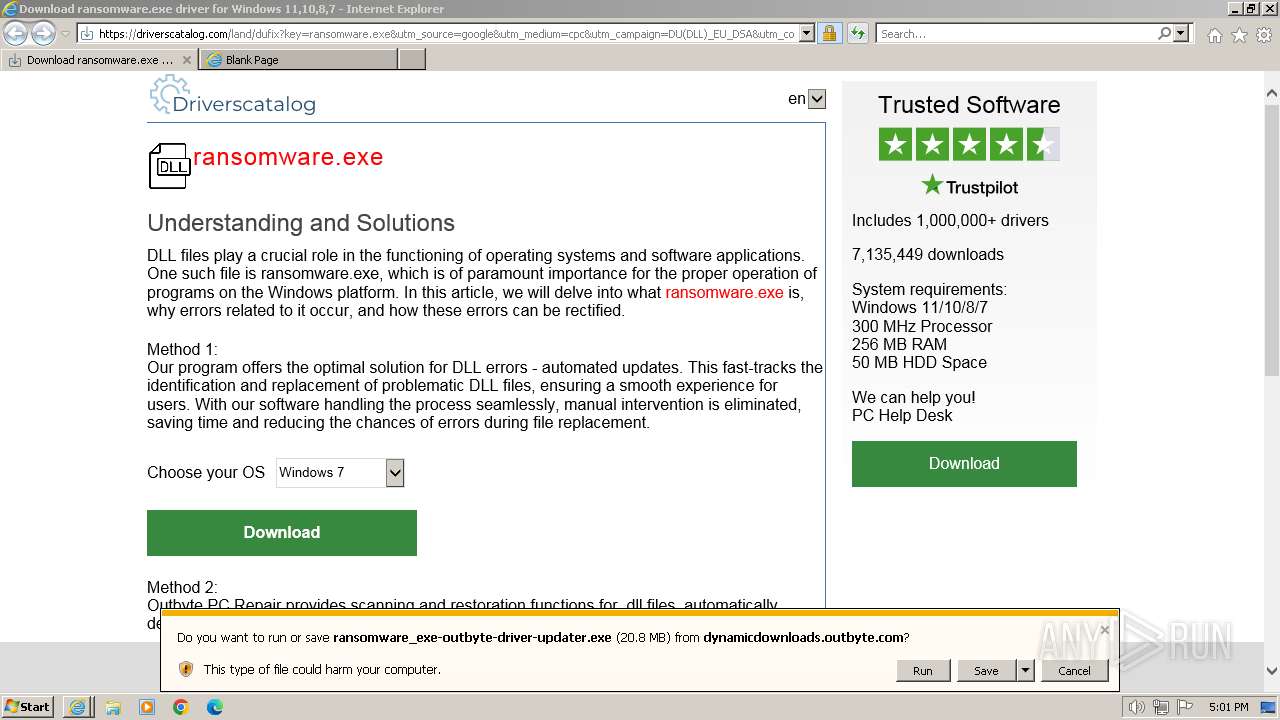1280x720 pixels.
Task: Open the security lock report icon
Action: pyautogui.click(x=829, y=33)
